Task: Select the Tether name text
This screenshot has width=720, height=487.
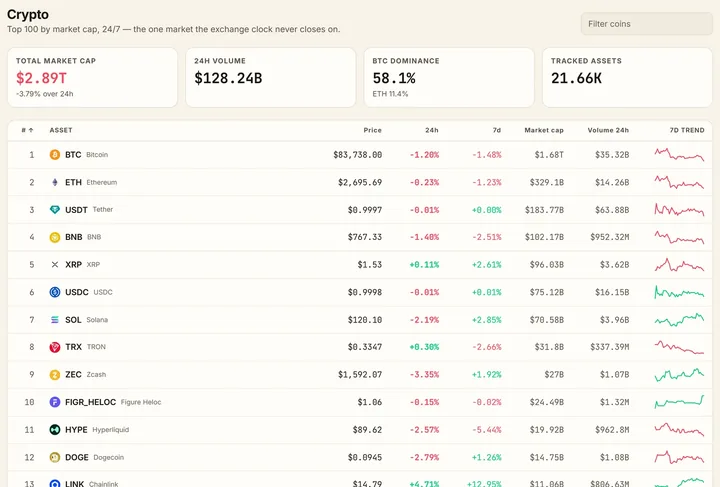Action: (102, 209)
